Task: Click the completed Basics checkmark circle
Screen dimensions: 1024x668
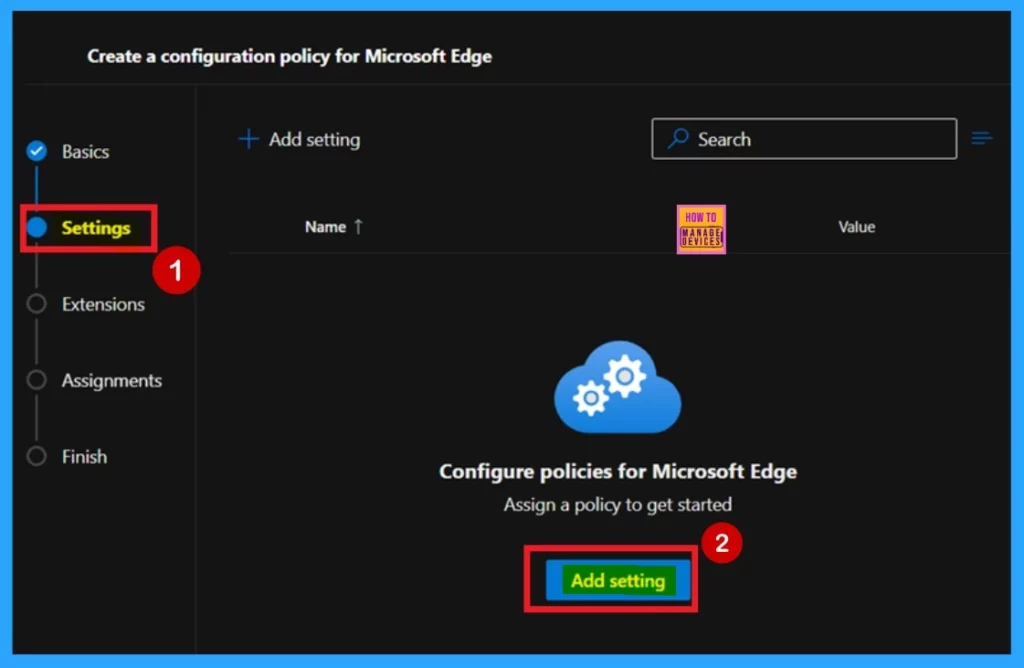Action: click(37, 151)
